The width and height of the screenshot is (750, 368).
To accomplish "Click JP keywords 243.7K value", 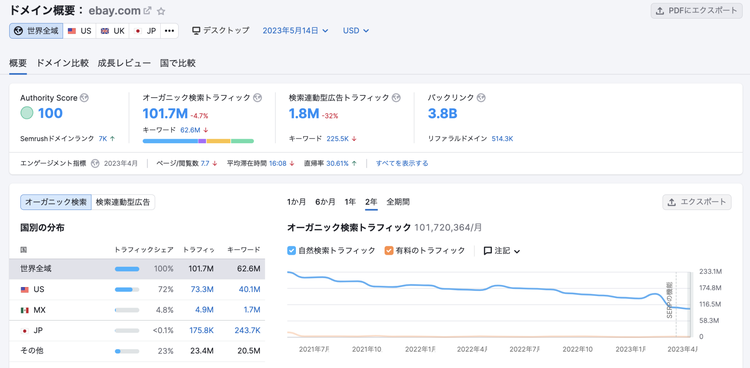I will (247, 331).
